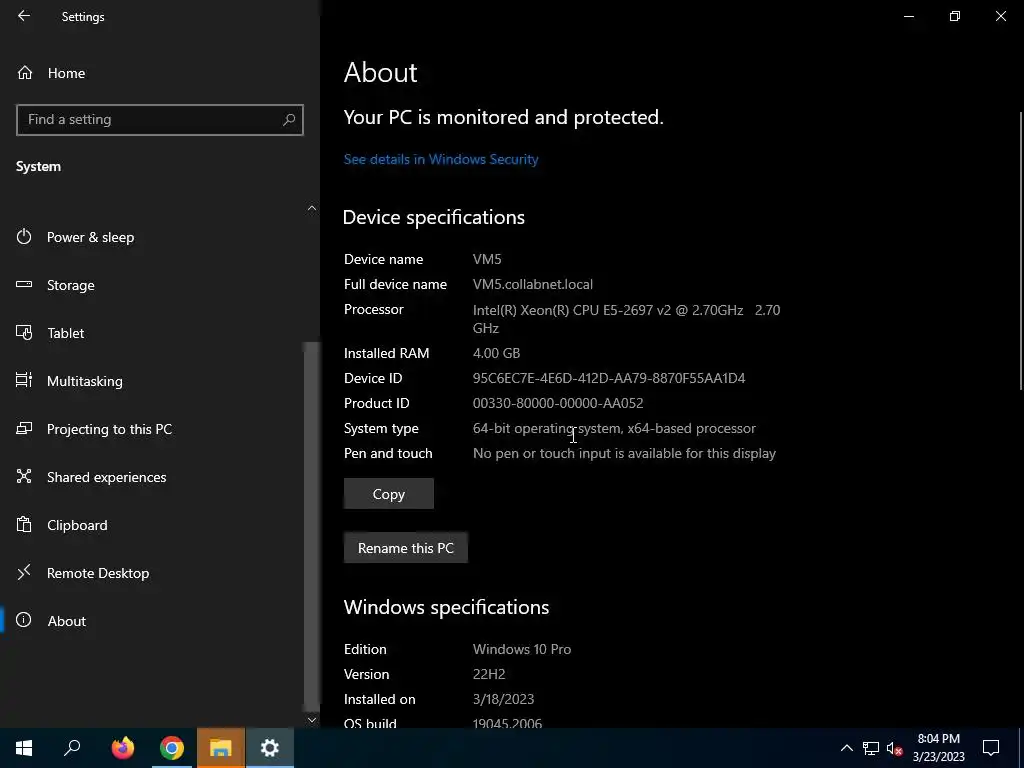The width and height of the screenshot is (1024, 768).
Task: Open See details in Windows Security link
Action: tap(441, 159)
